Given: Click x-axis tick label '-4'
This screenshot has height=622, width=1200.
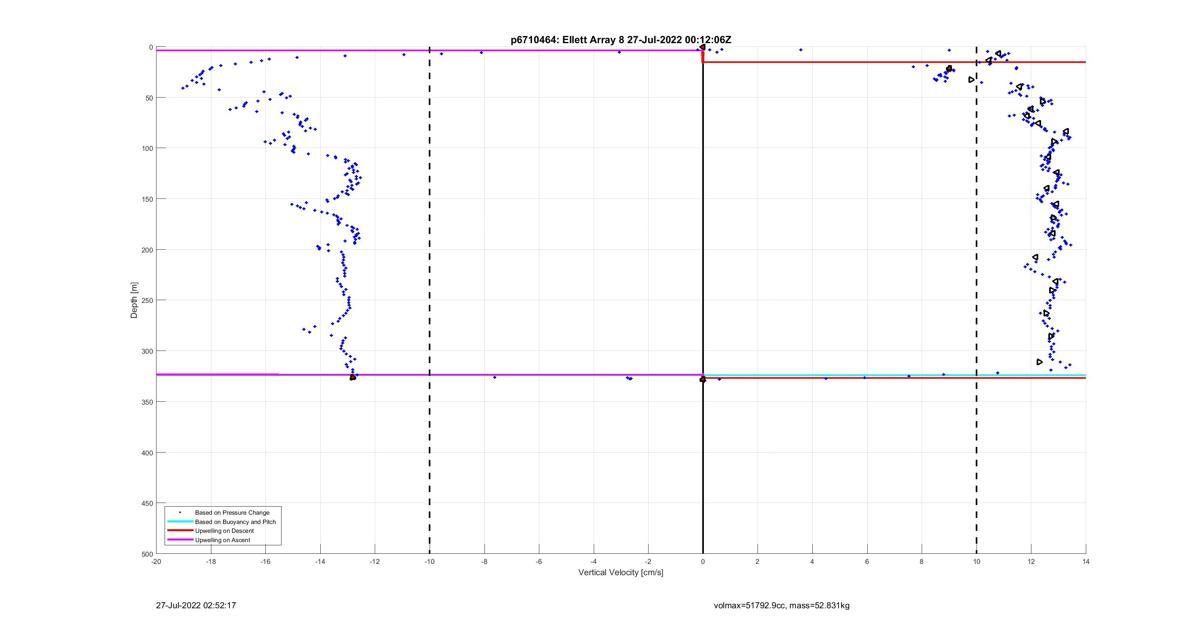Looking at the screenshot, I should 594,561.
